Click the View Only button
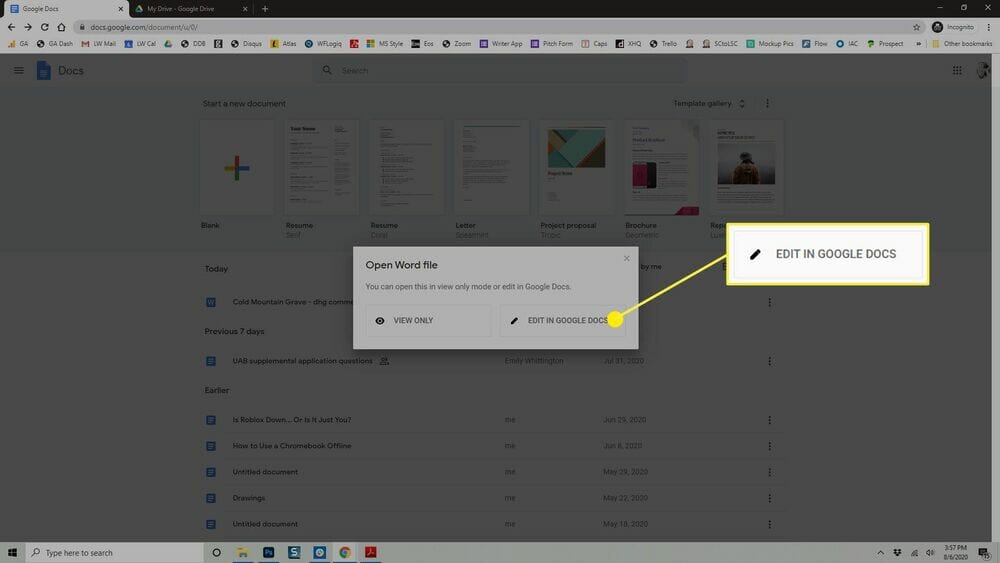This screenshot has width=1000, height=563. pos(427,321)
